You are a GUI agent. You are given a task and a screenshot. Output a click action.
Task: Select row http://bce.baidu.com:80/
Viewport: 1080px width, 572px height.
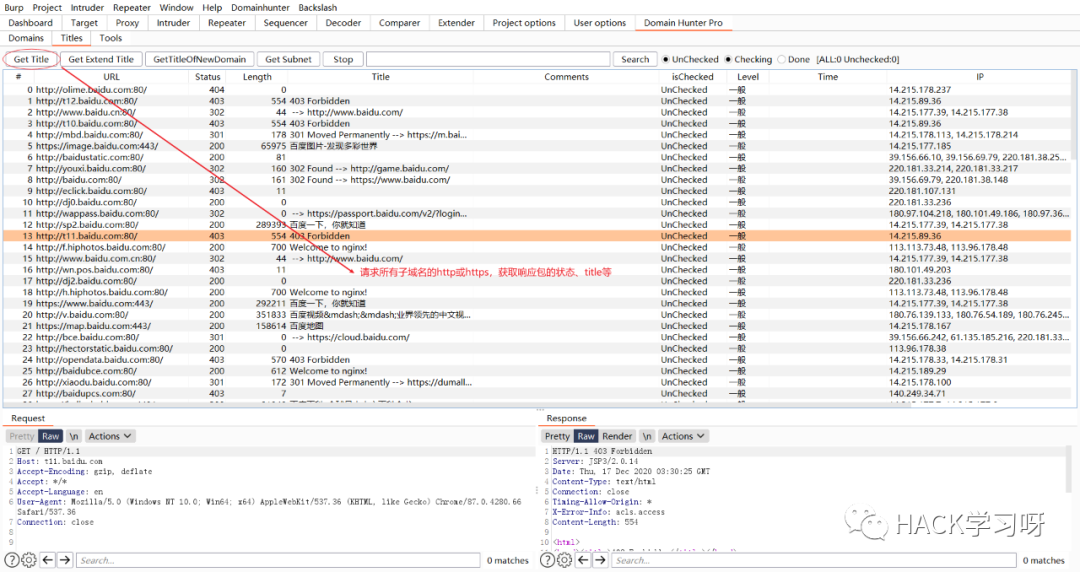pyautogui.click(x=537, y=337)
